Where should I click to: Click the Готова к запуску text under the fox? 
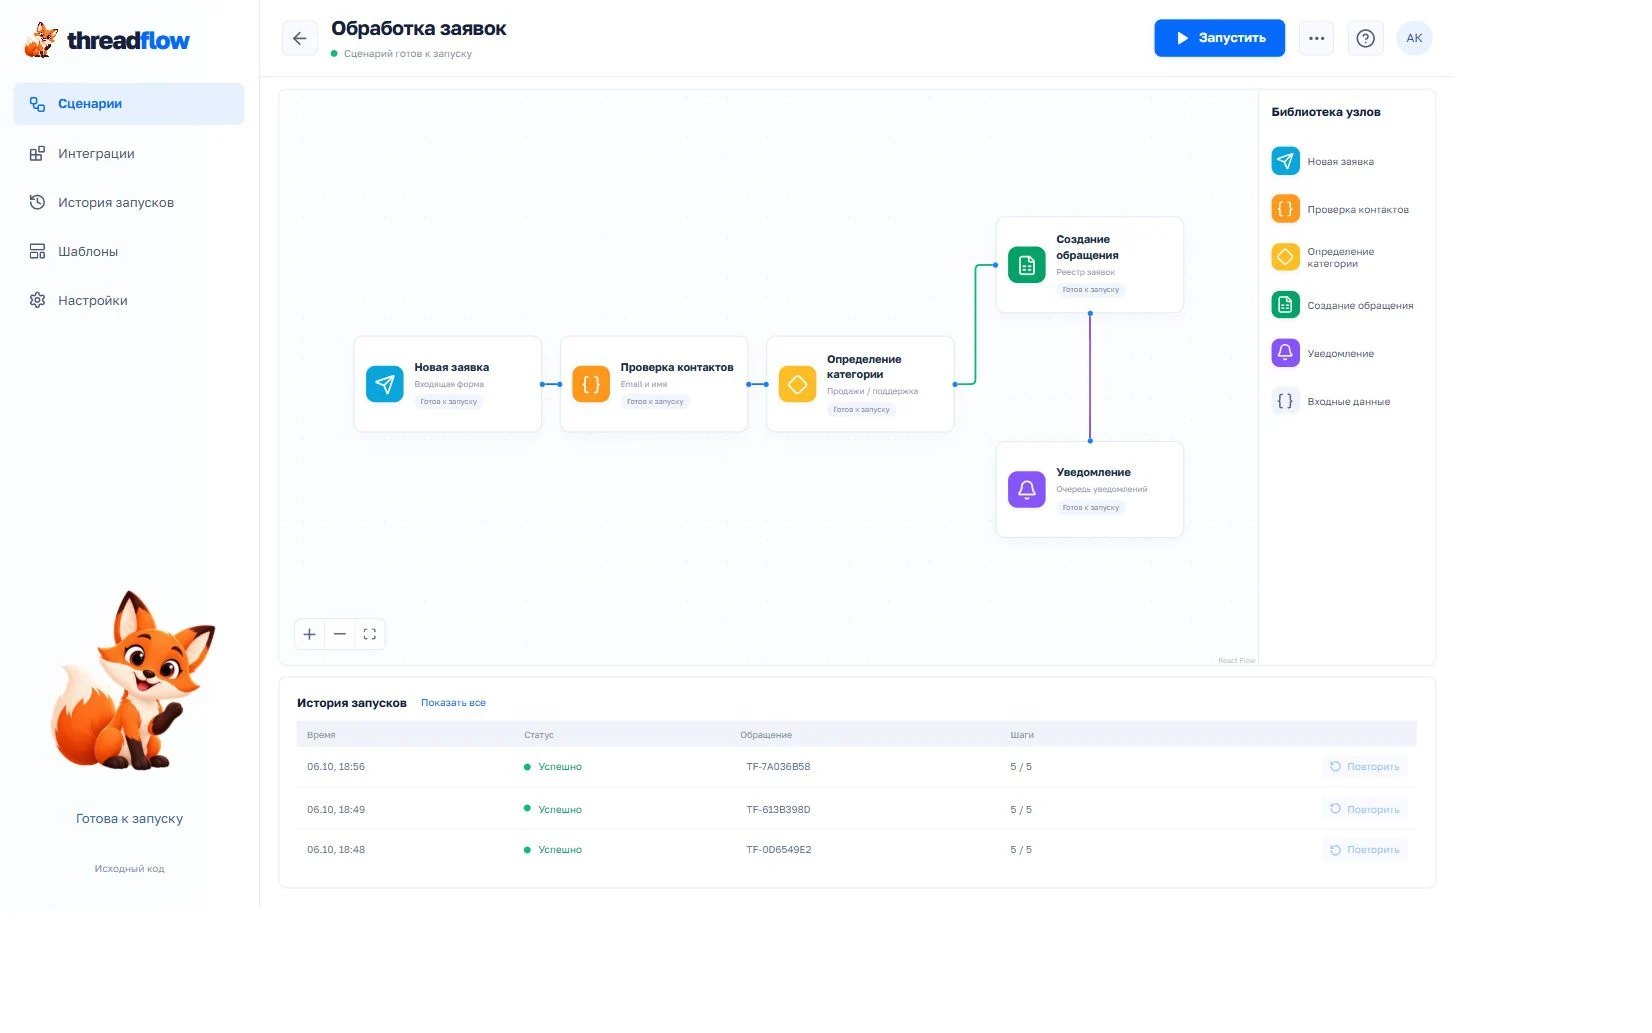point(129,818)
